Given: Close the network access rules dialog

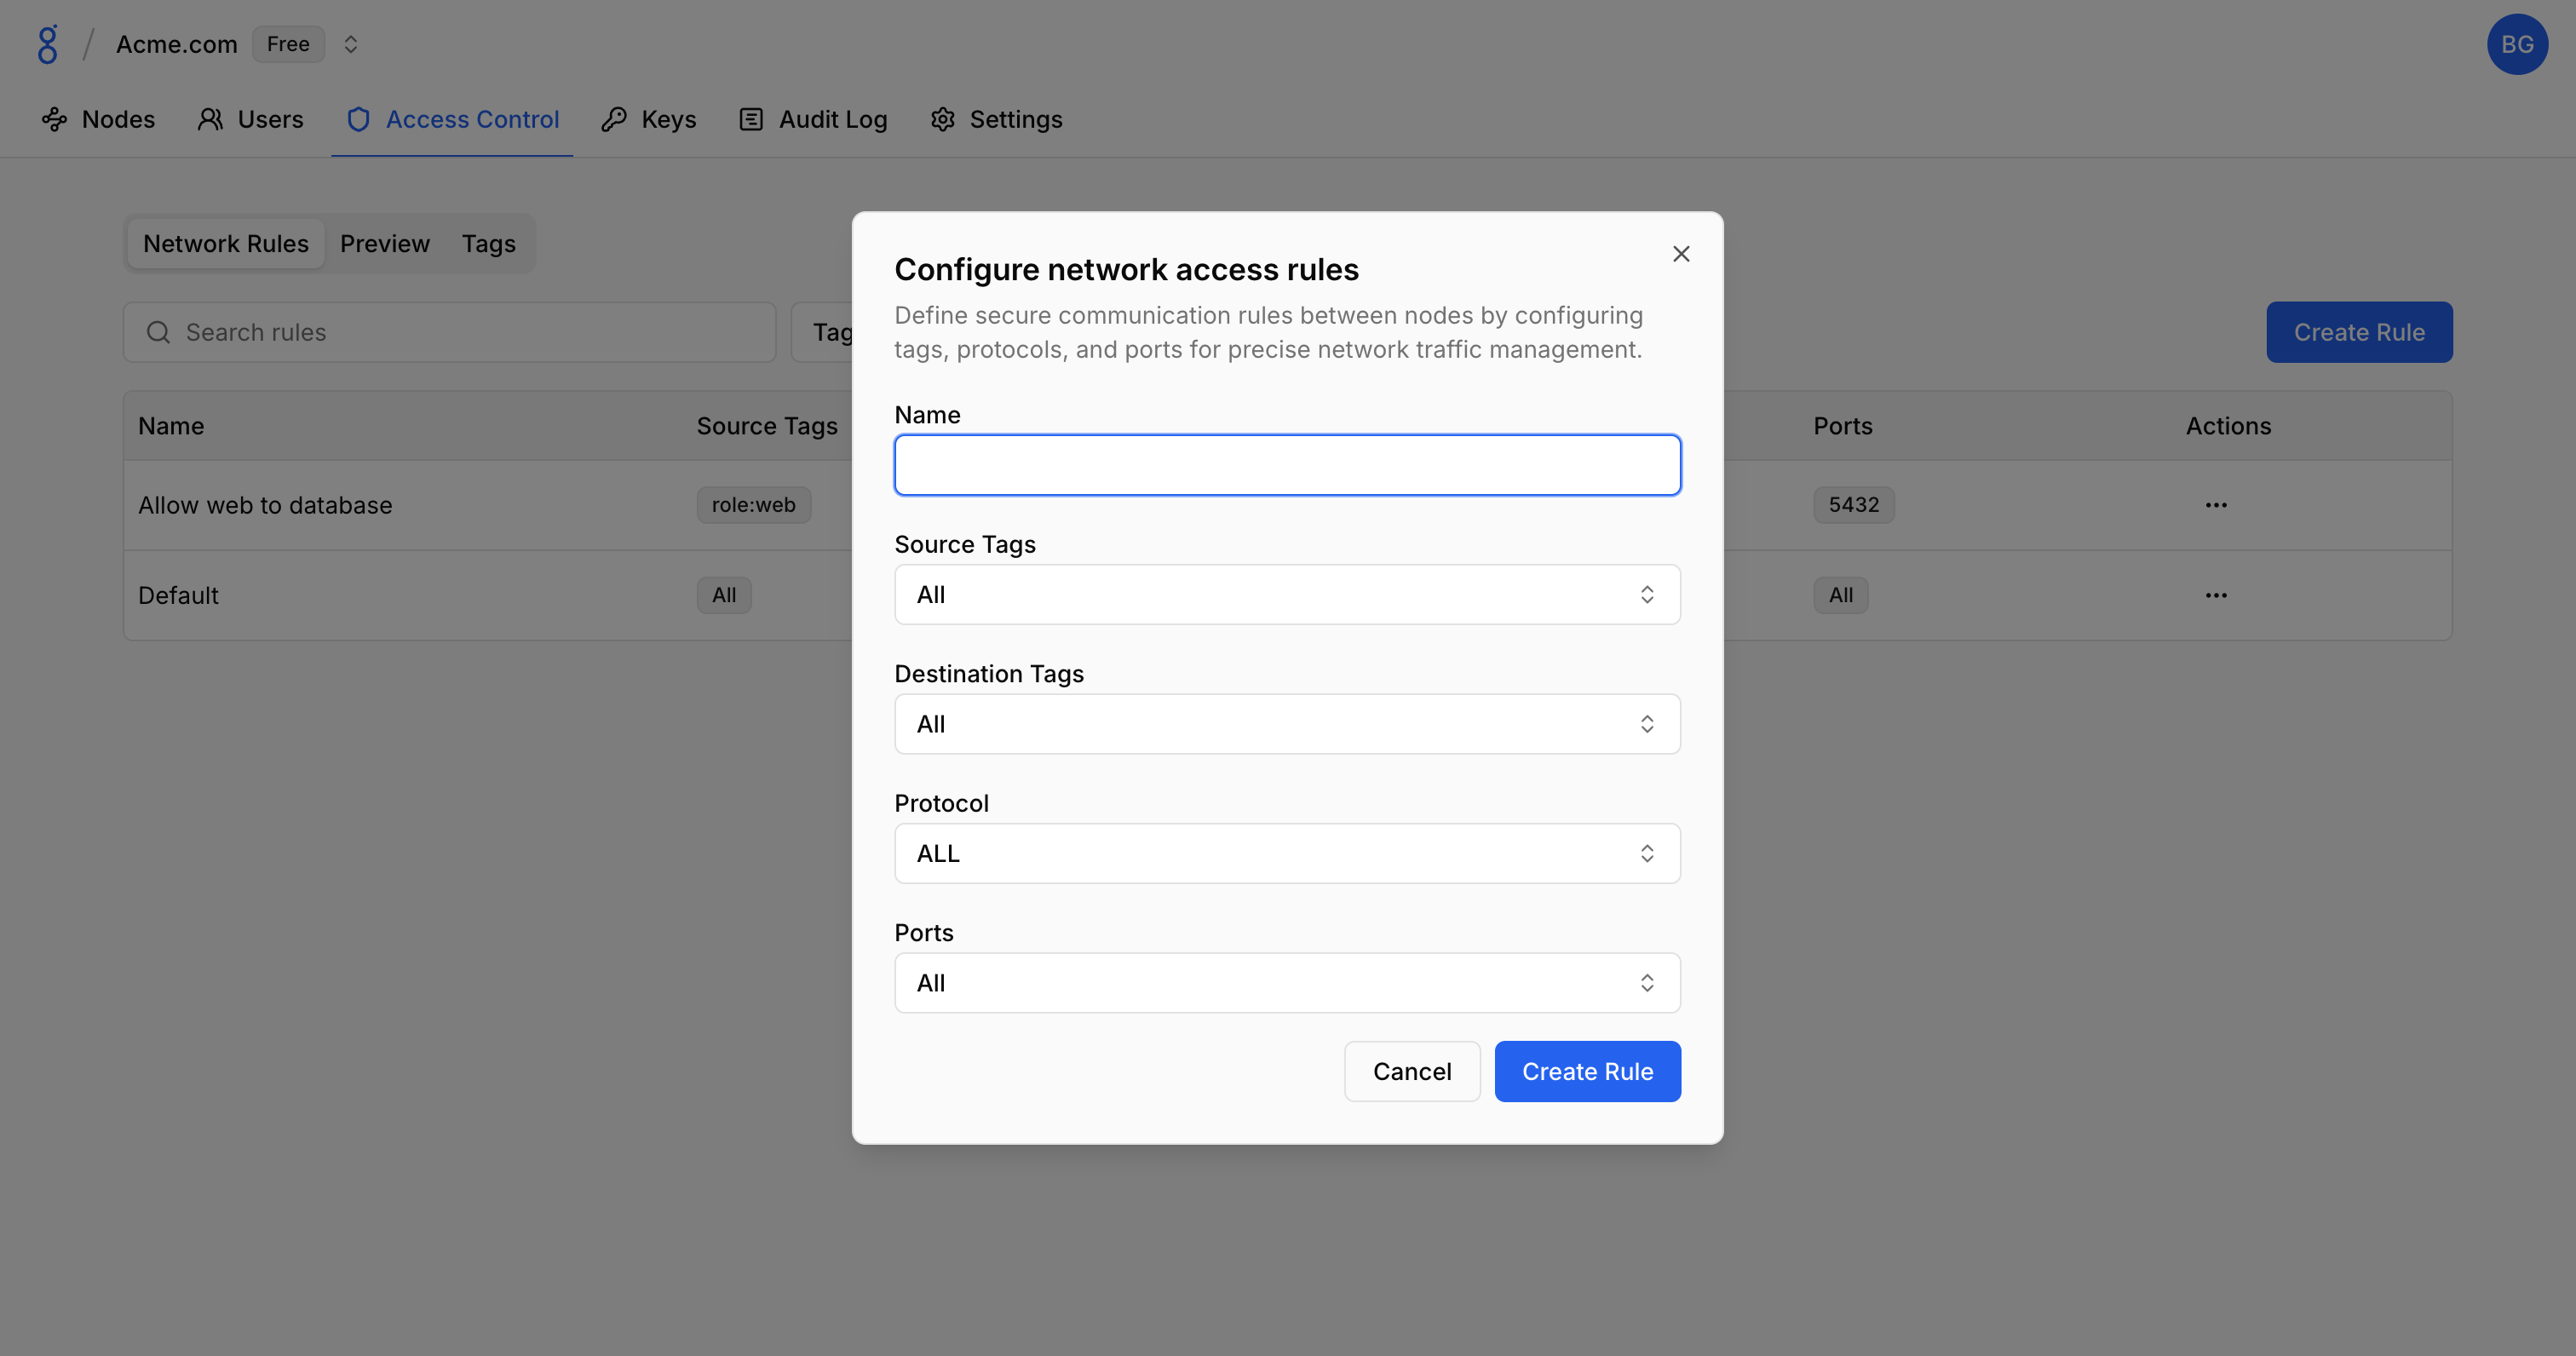Looking at the screenshot, I should (1681, 254).
